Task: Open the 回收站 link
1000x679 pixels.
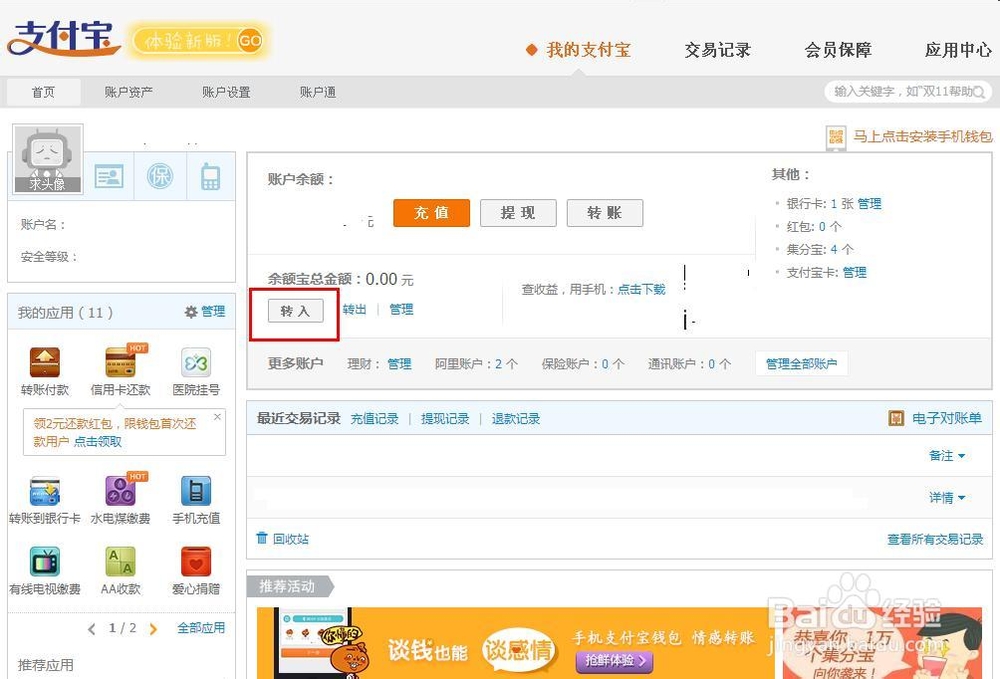Action: 291,539
